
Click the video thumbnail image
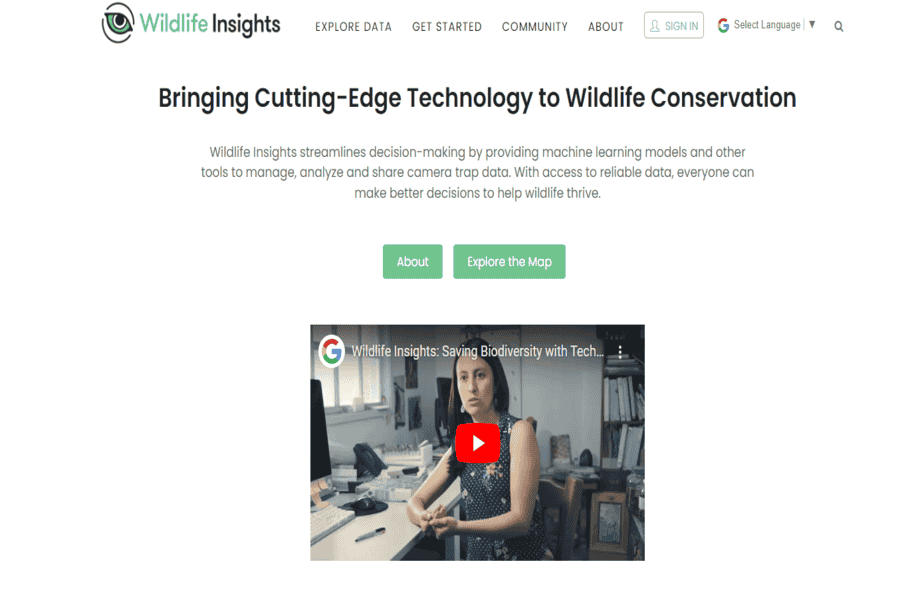click(x=478, y=443)
